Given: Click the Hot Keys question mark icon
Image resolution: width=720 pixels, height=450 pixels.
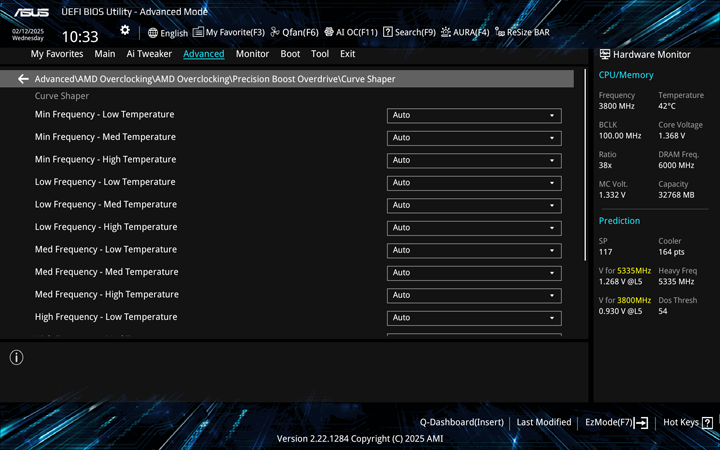Looking at the screenshot, I should [x=707, y=423].
